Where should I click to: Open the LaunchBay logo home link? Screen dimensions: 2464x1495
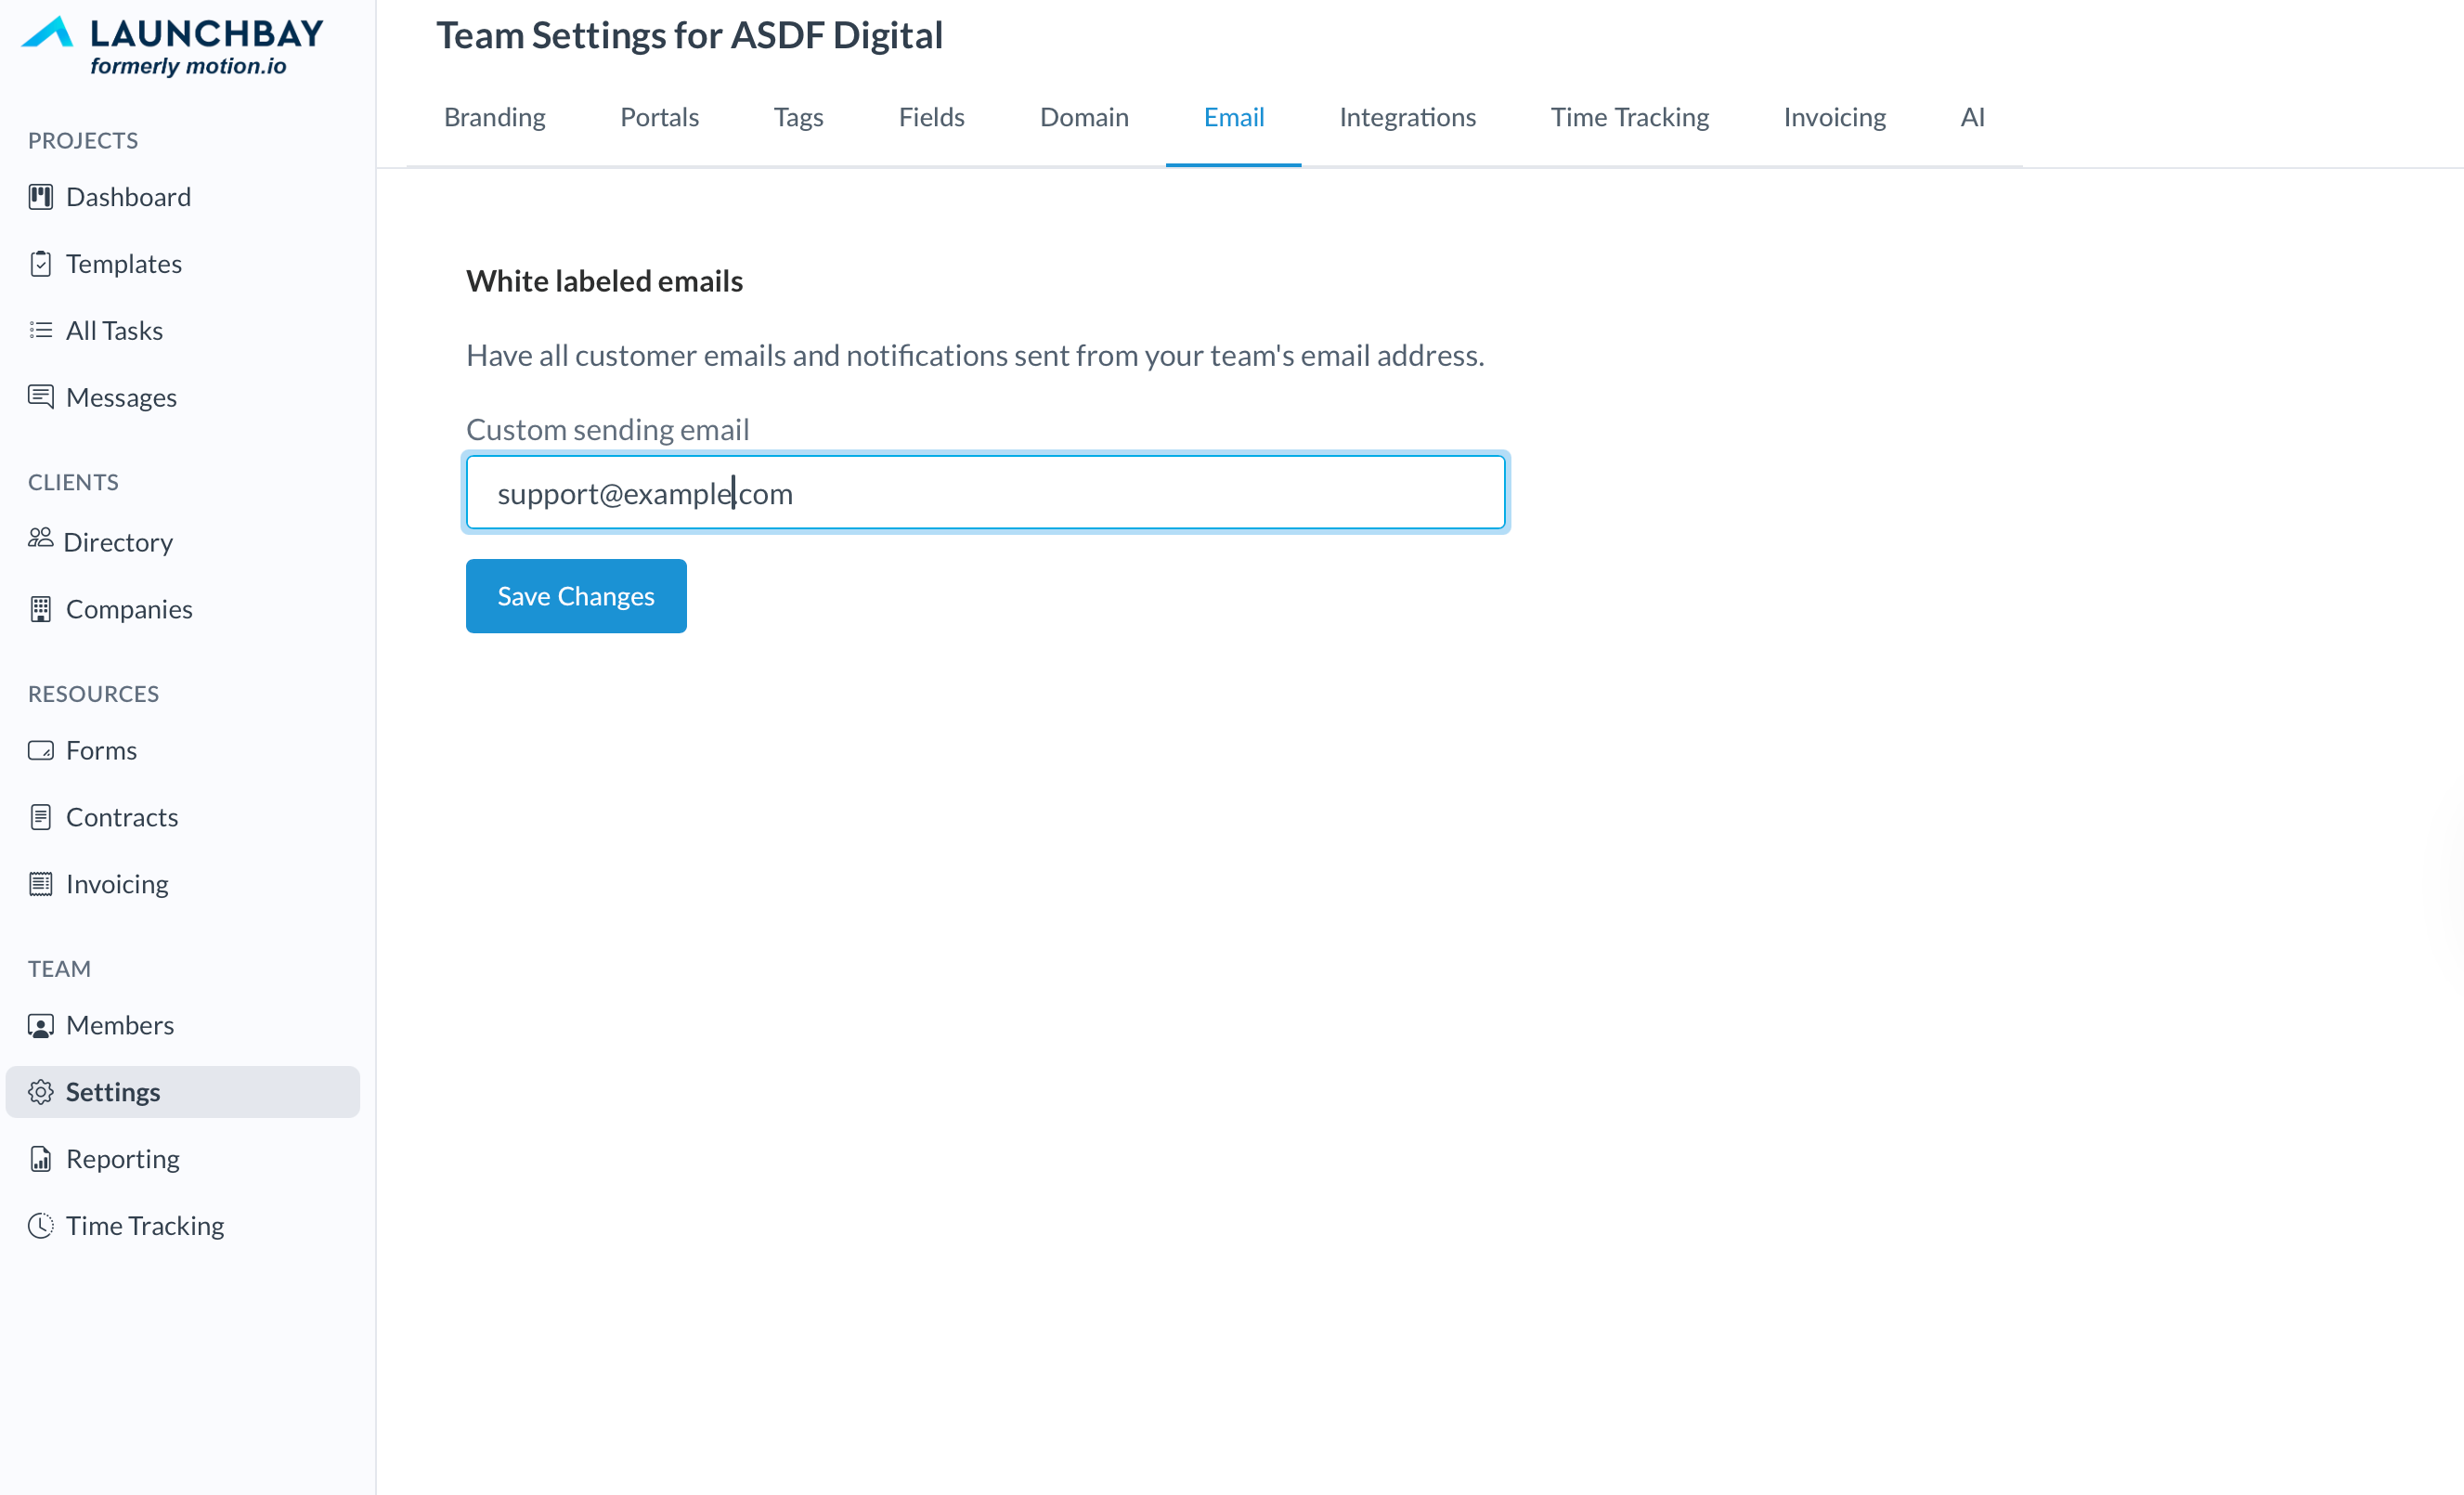[172, 45]
